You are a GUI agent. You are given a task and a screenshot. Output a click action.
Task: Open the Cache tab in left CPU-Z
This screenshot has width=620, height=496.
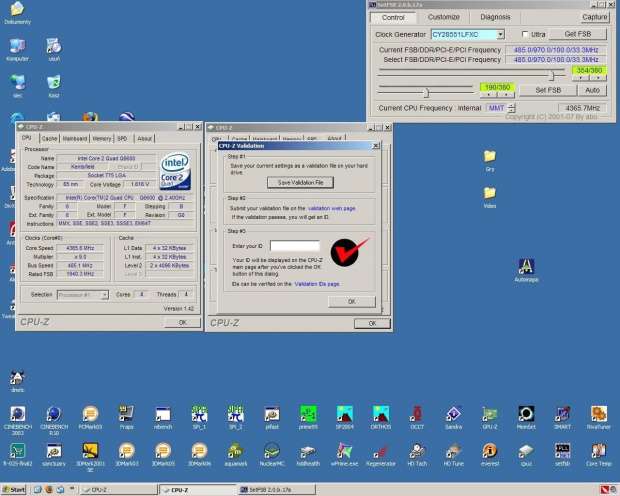[x=49, y=138]
